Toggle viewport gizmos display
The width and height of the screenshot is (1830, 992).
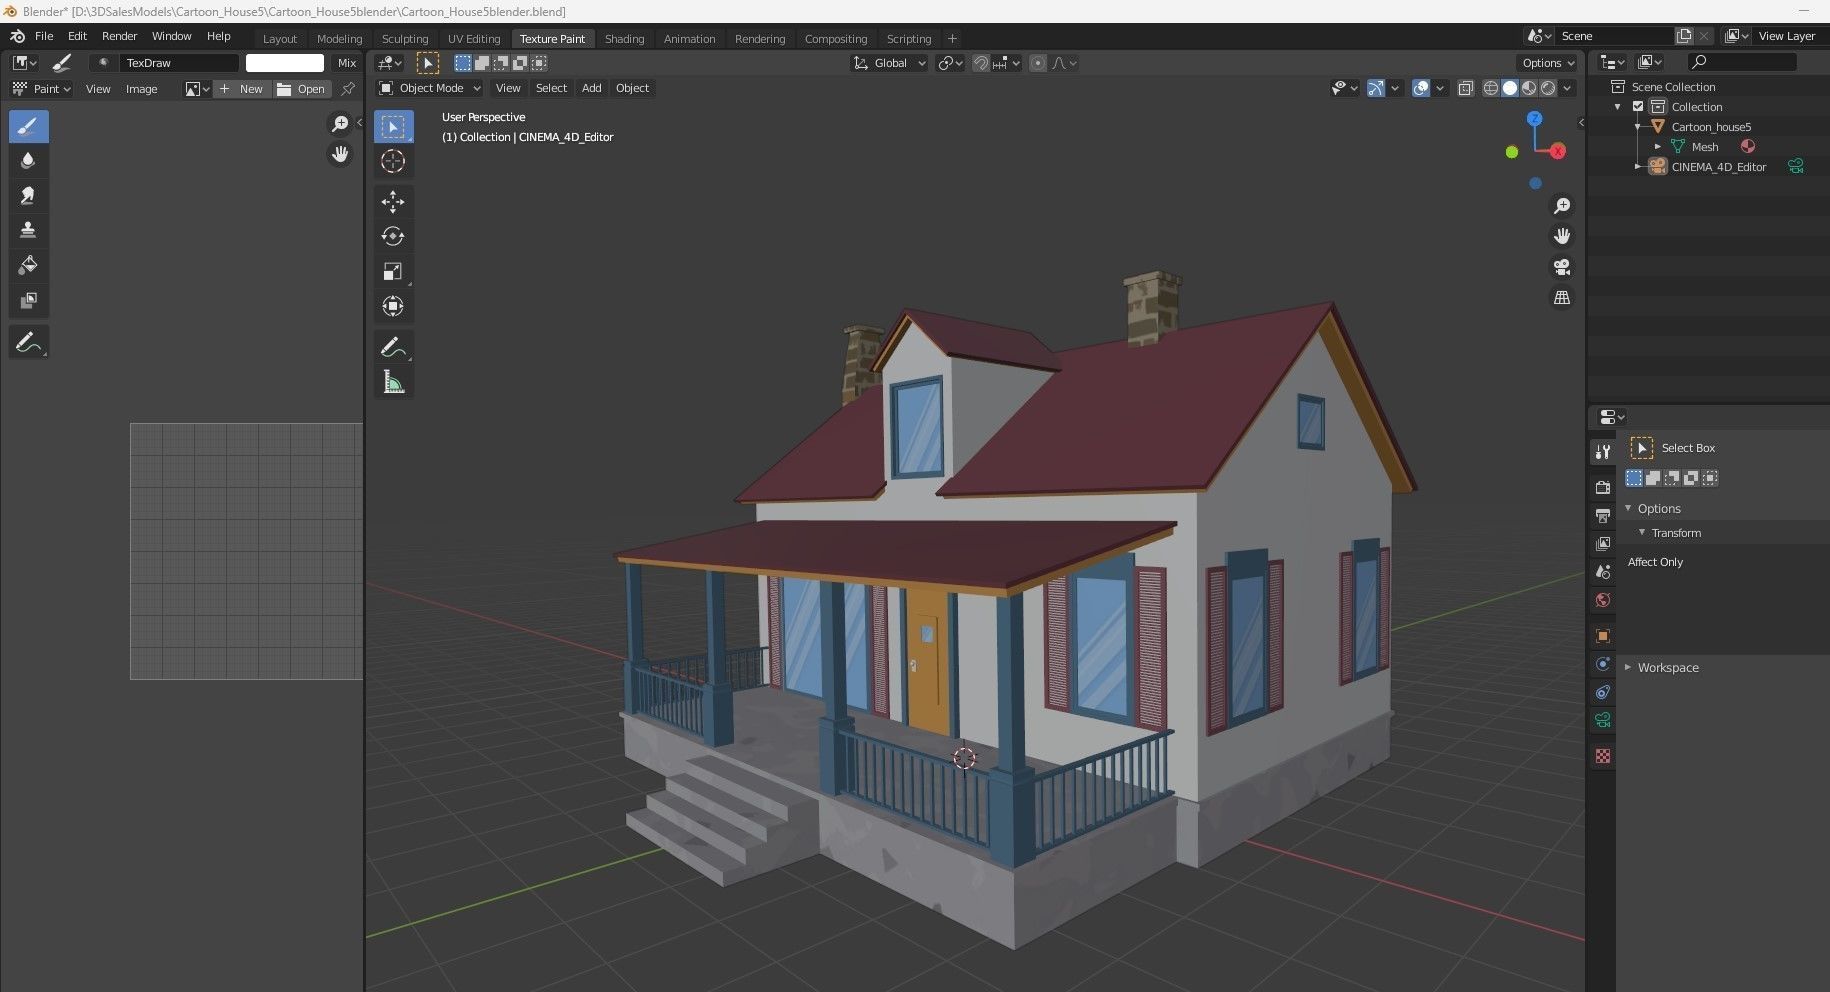1376,88
